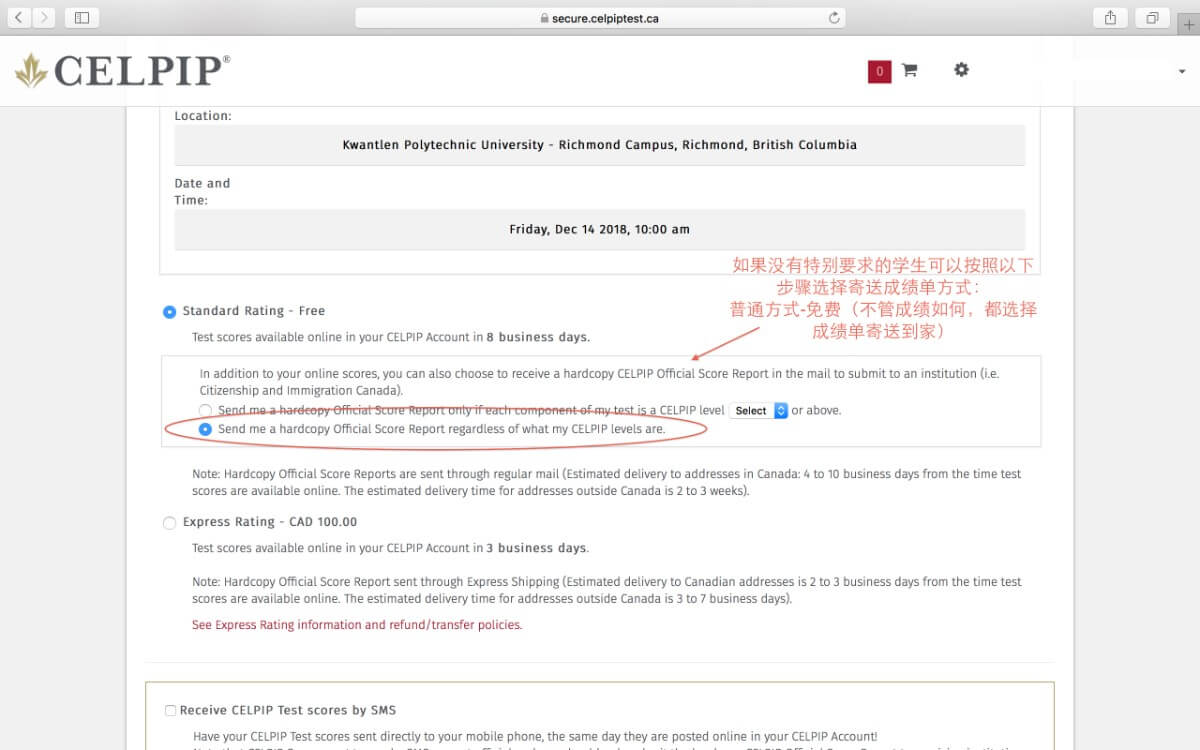Choose hardcopy only if level met option
The image size is (1200, 750).
click(x=205, y=411)
